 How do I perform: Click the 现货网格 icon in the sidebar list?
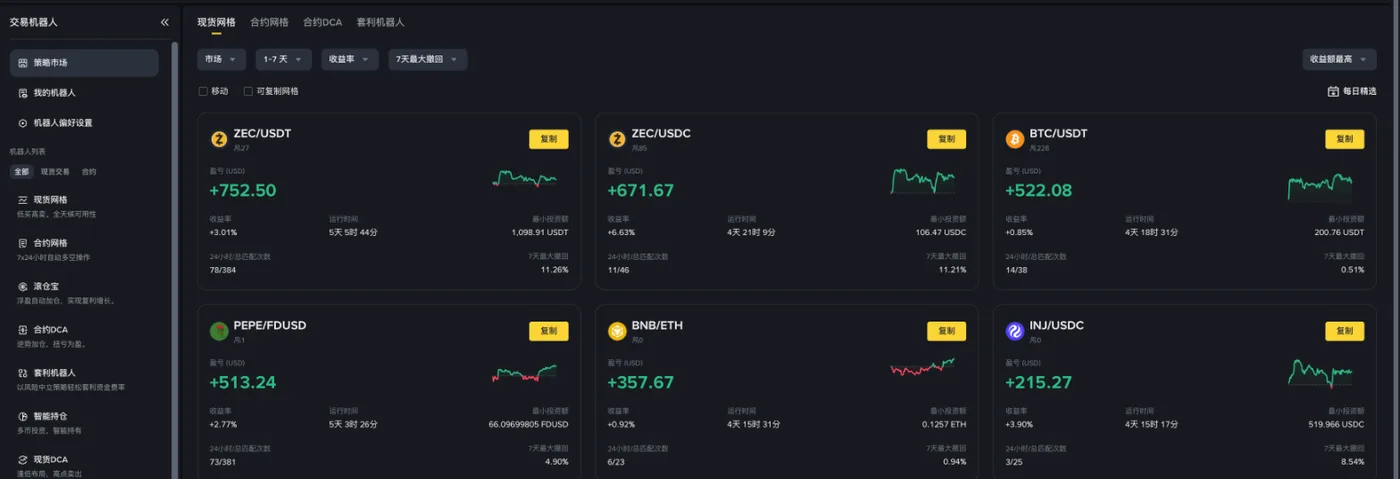(23, 200)
